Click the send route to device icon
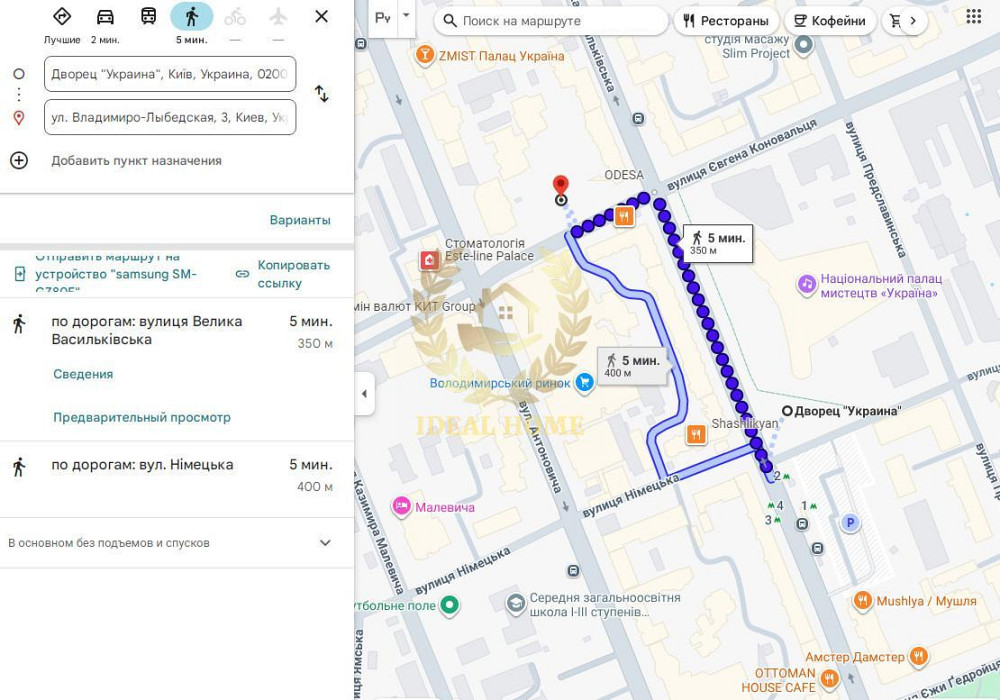This screenshot has width=1000, height=700. (x=19, y=274)
